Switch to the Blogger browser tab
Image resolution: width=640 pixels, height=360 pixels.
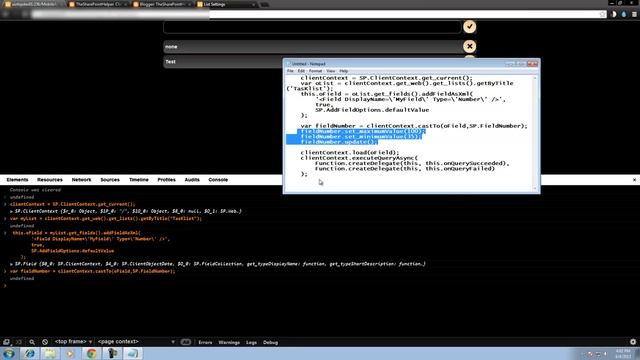[162, 4]
